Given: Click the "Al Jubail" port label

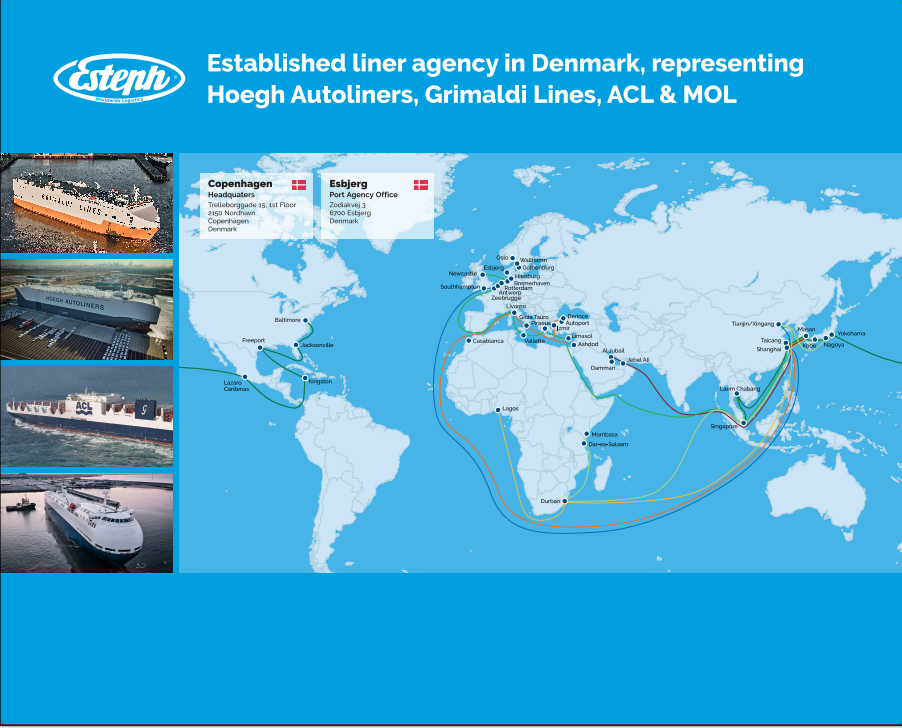Looking at the screenshot, I should coord(613,351).
